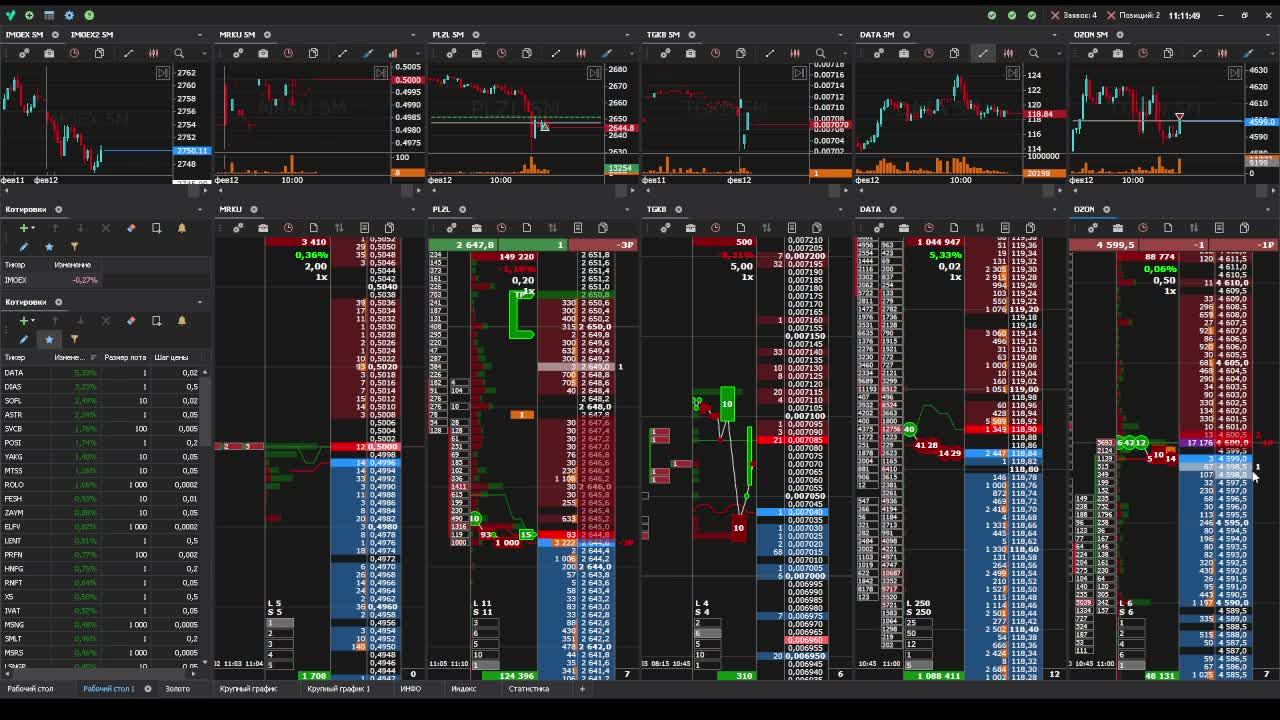1280x720 pixels.
Task: Click the clock icon in the TGKB order book toolbar
Action: (x=715, y=228)
